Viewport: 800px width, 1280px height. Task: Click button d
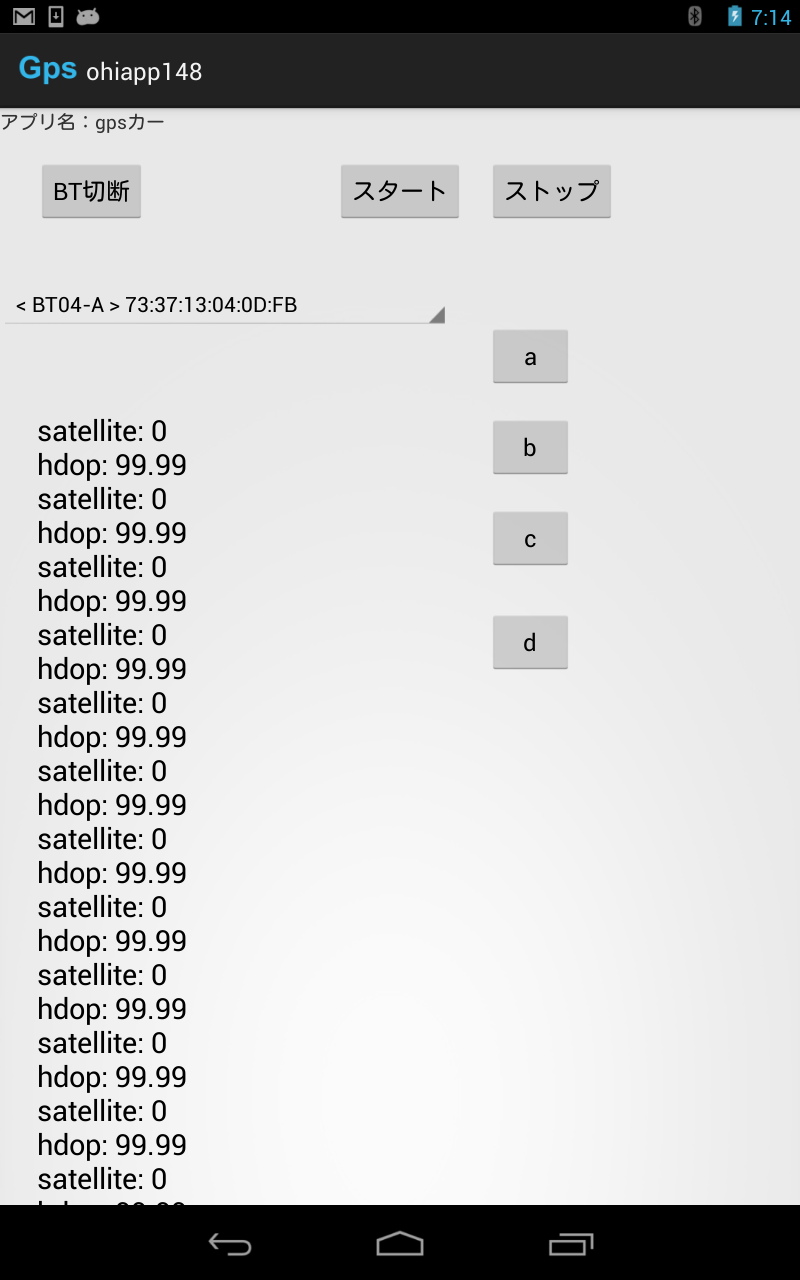530,642
